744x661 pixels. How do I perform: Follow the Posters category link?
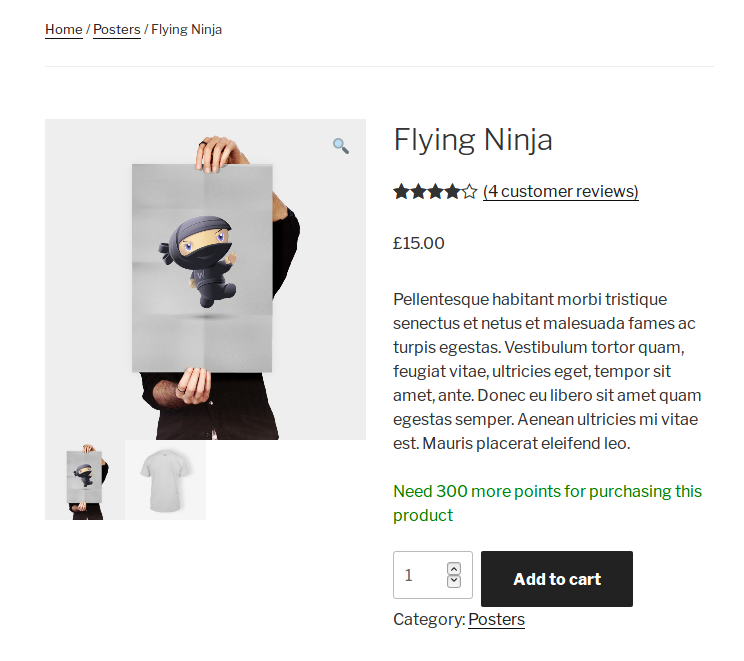[496, 619]
